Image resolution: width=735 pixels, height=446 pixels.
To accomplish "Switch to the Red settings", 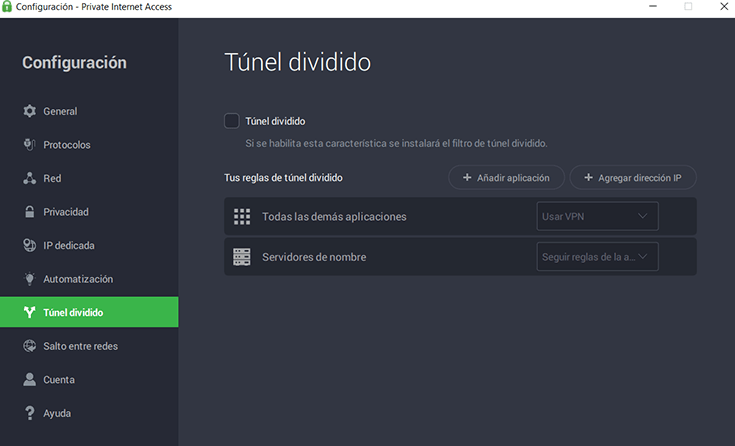I will coord(89,178).
